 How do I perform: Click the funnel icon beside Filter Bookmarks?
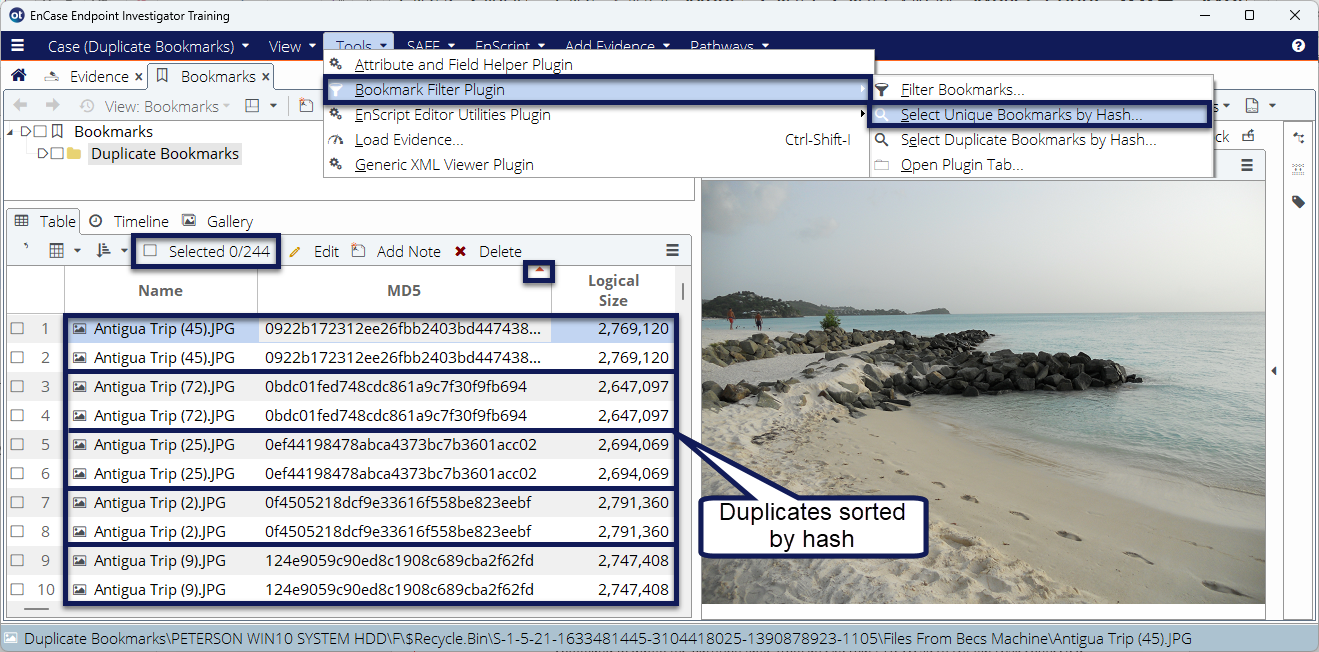coord(882,90)
